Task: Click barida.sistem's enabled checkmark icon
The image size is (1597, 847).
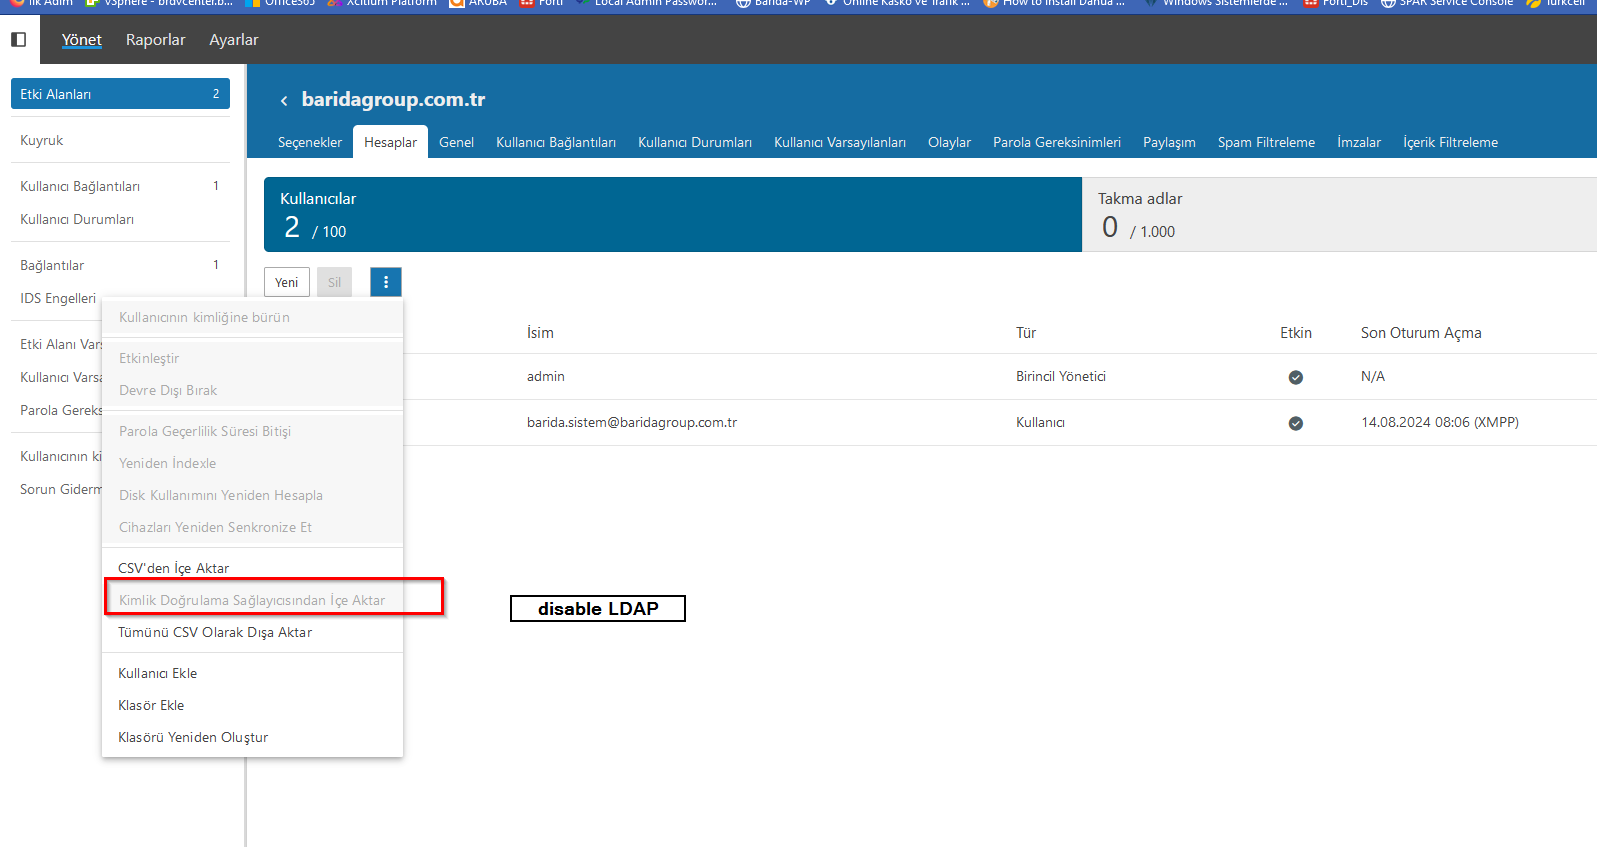Action: (x=1295, y=423)
